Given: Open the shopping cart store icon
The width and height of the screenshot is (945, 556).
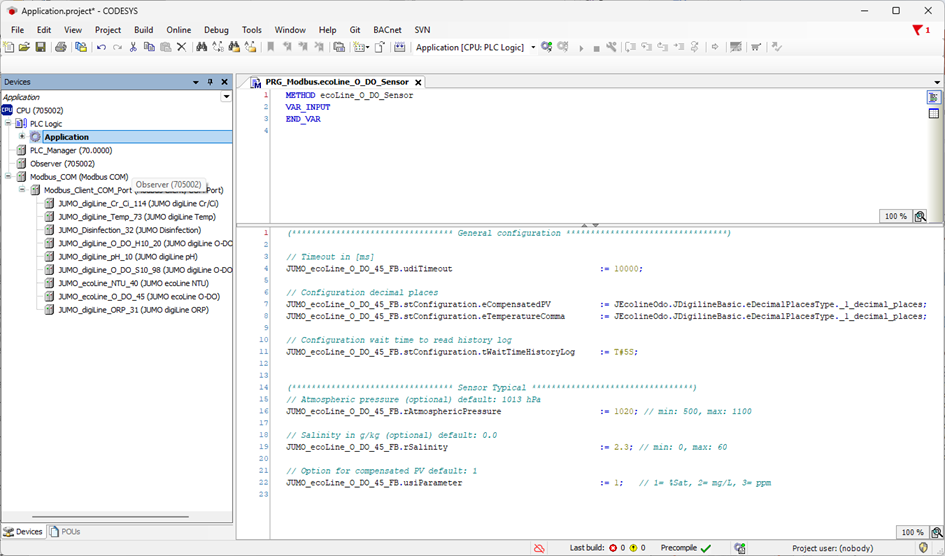Looking at the screenshot, I should (756, 47).
